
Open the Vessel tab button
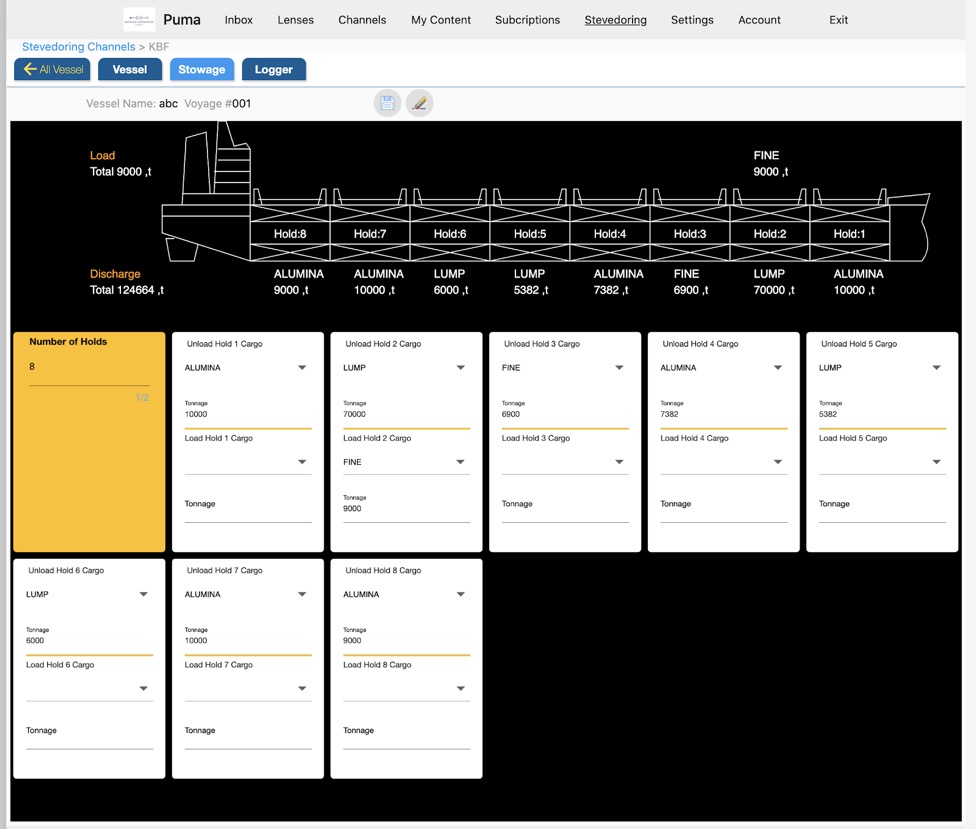click(129, 70)
